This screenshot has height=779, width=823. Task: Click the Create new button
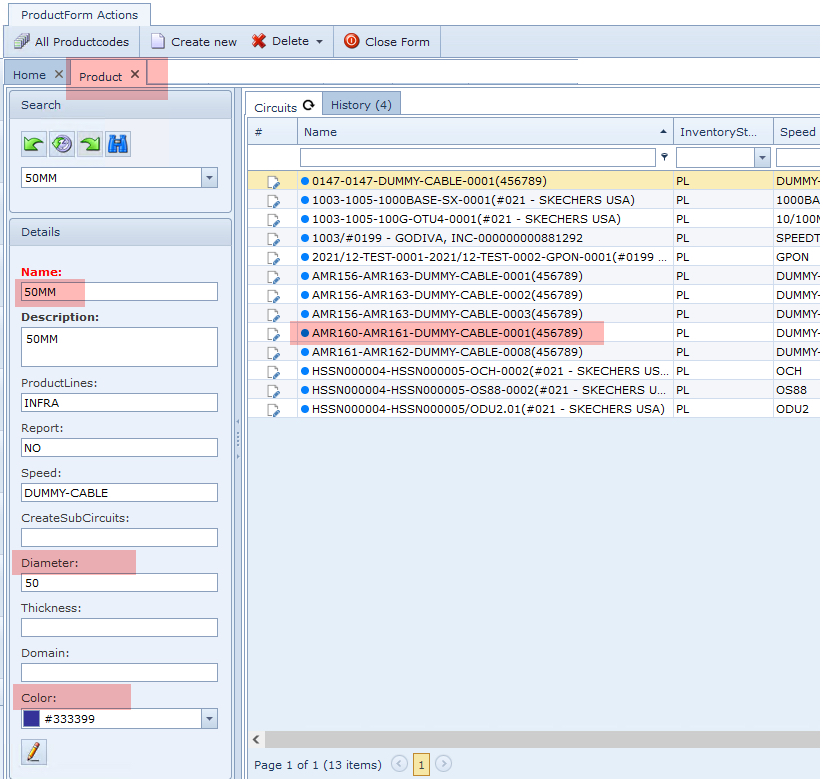point(194,42)
